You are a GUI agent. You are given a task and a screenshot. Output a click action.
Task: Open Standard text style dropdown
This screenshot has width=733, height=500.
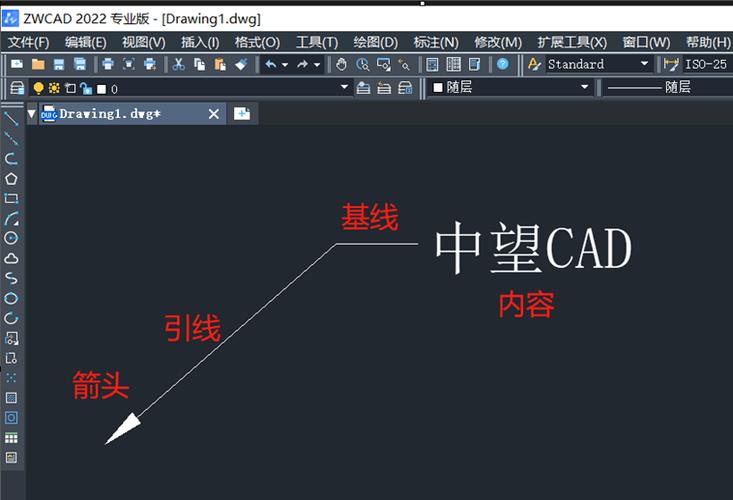pyautogui.click(x=644, y=64)
